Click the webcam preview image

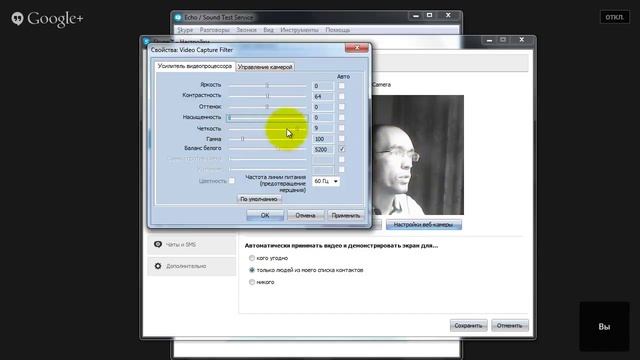[x=418, y=155]
